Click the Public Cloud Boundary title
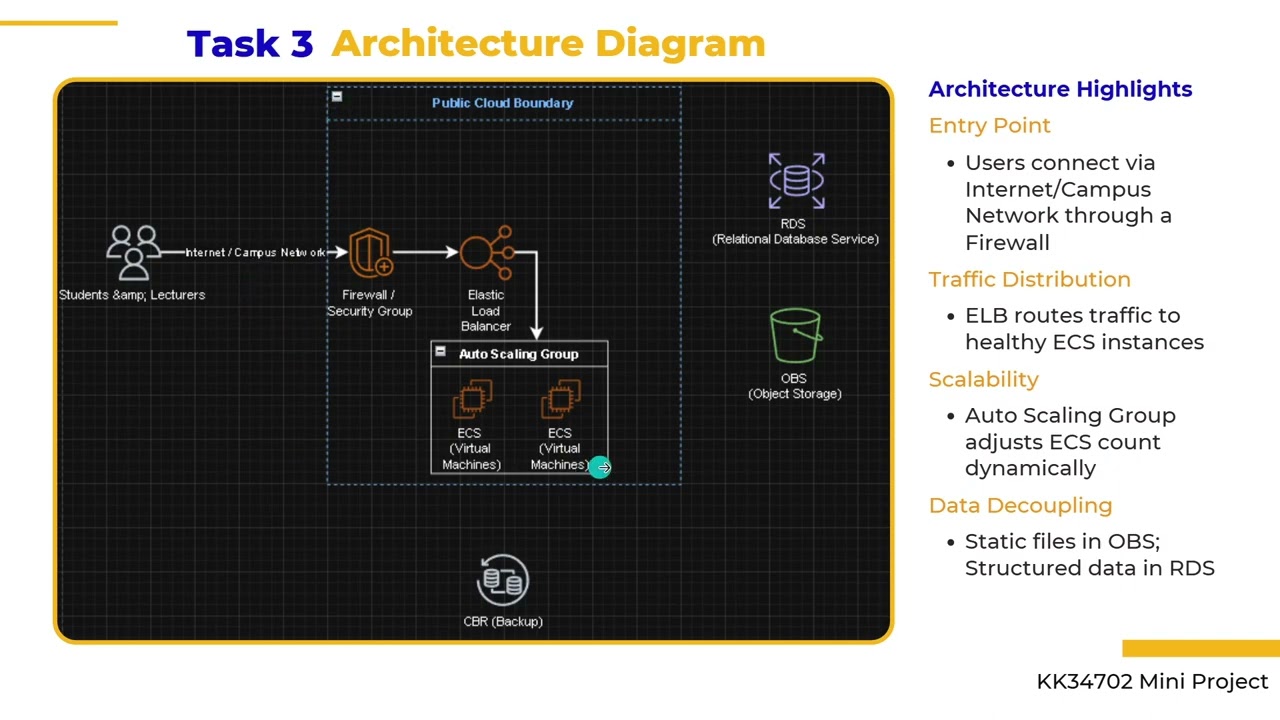Image resolution: width=1280 pixels, height=720 pixels. point(502,103)
